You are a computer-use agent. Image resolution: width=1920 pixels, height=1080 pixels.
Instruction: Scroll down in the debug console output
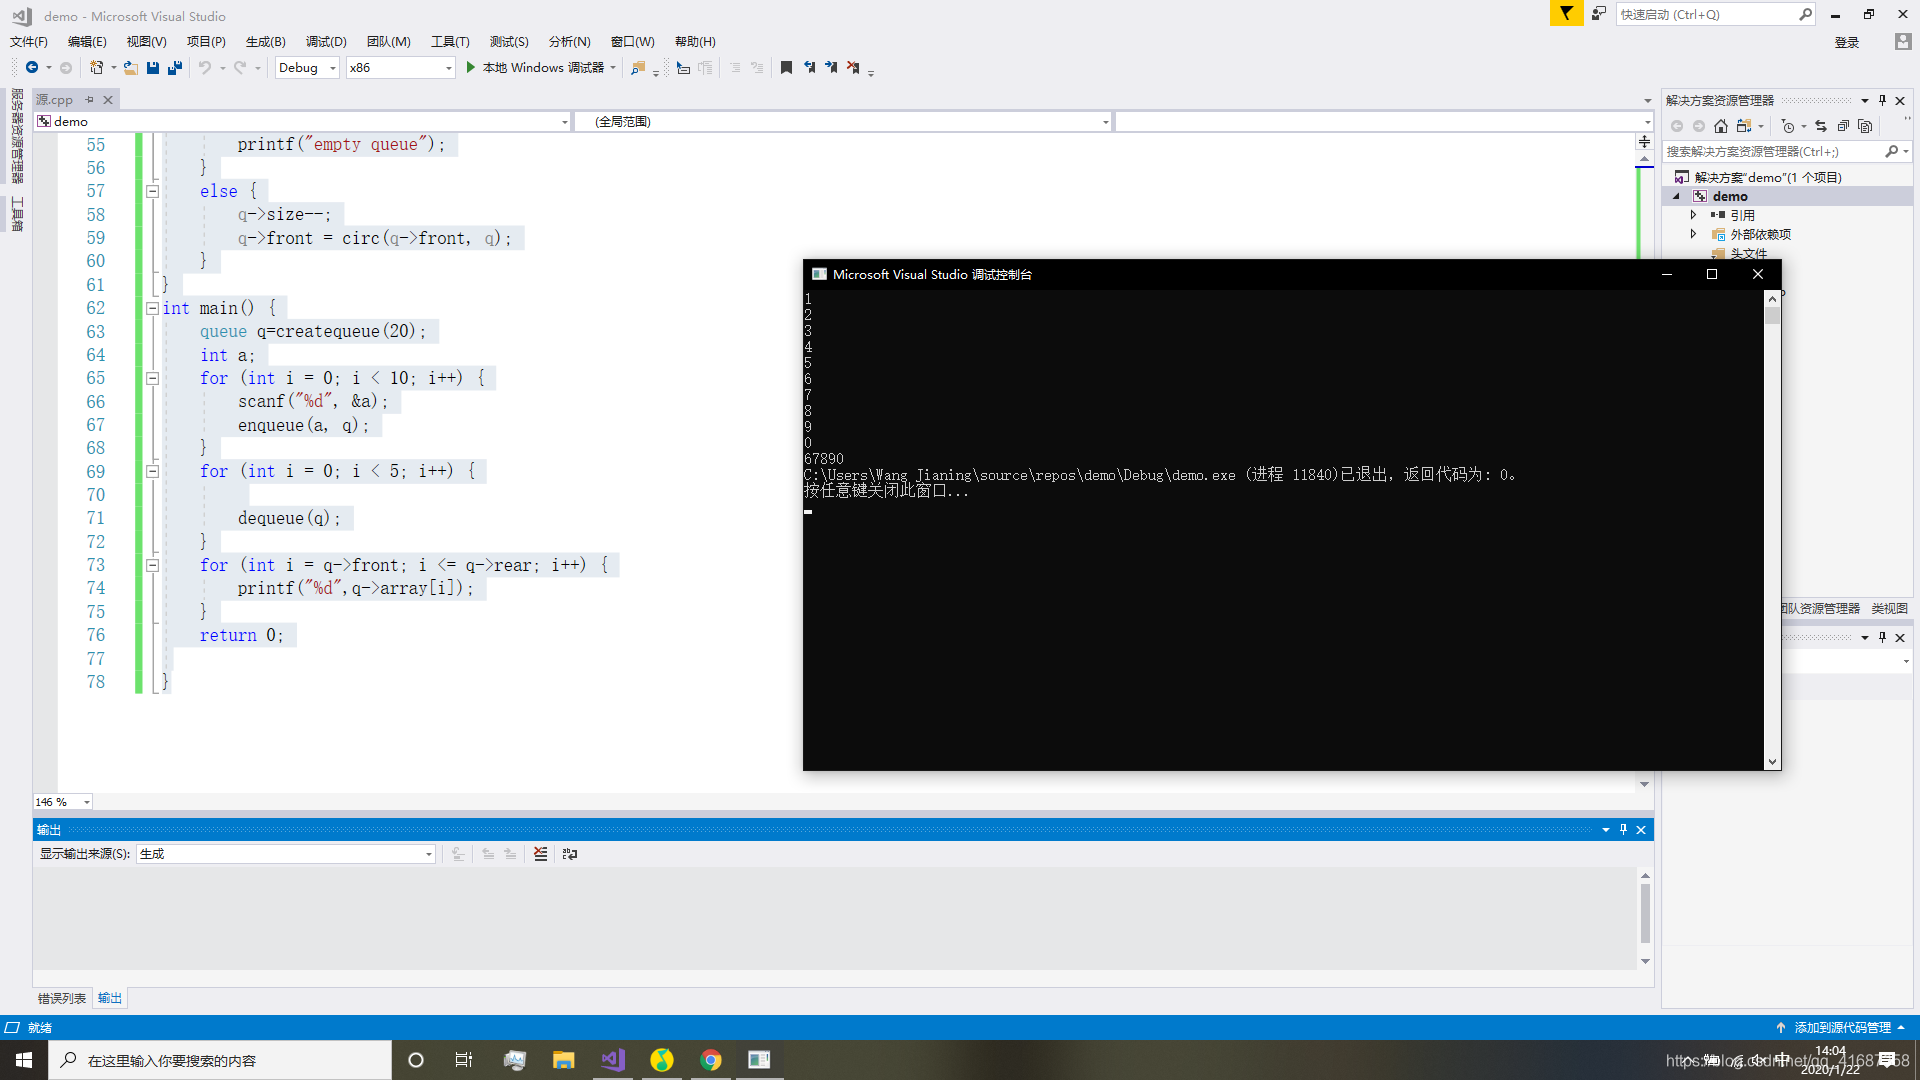[x=1772, y=760]
